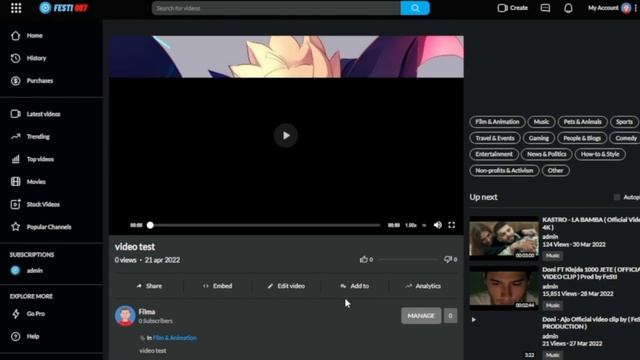This screenshot has height=360, width=640.
Task: Open Purchases in the sidebar
Action: (32, 81)
